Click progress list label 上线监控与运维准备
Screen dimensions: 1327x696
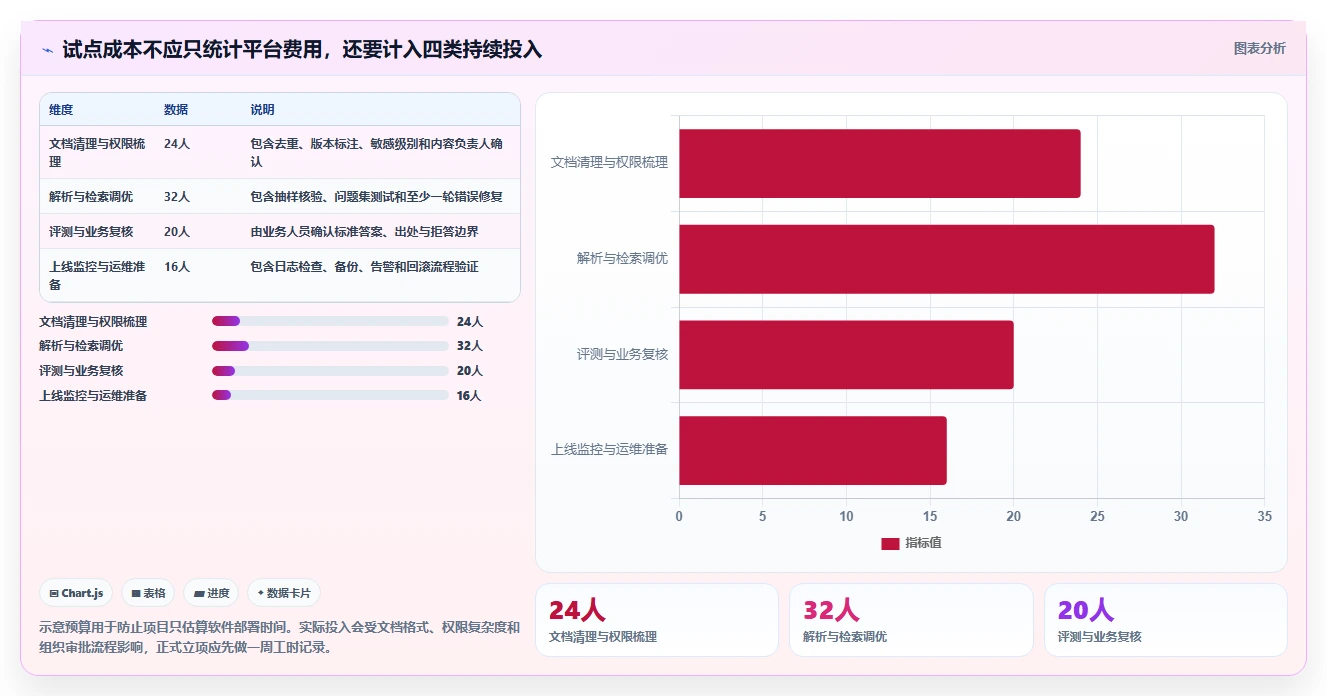coord(93,396)
